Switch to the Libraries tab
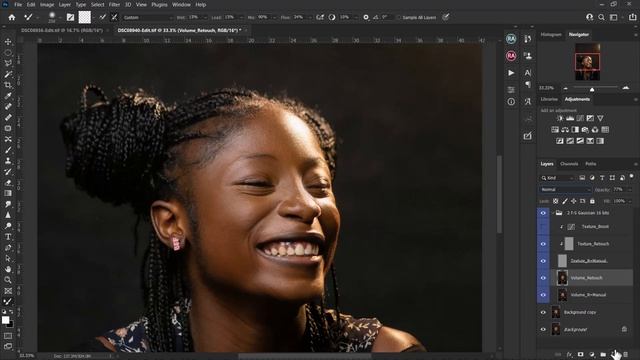640x360 pixels. point(549,99)
